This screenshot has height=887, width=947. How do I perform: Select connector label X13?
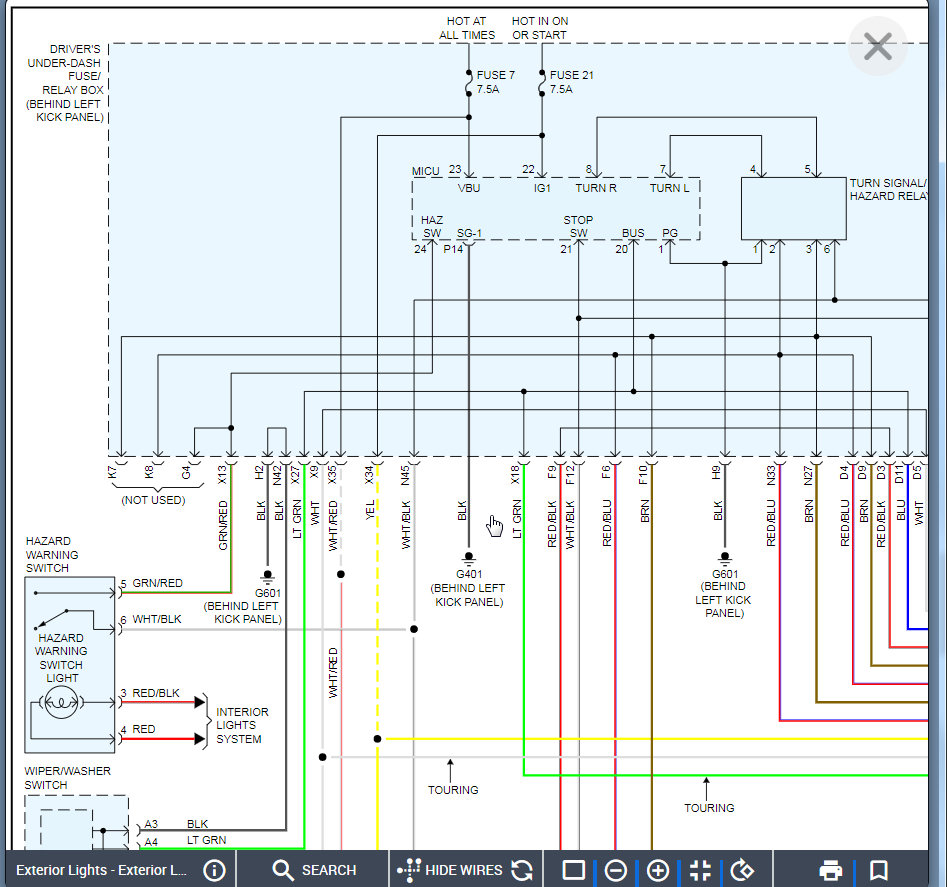tap(222, 475)
